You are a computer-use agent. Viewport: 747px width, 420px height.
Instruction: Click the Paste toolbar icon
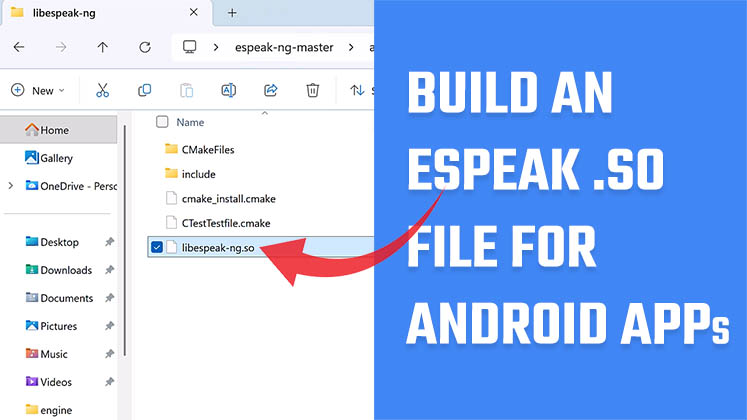tap(186, 90)
